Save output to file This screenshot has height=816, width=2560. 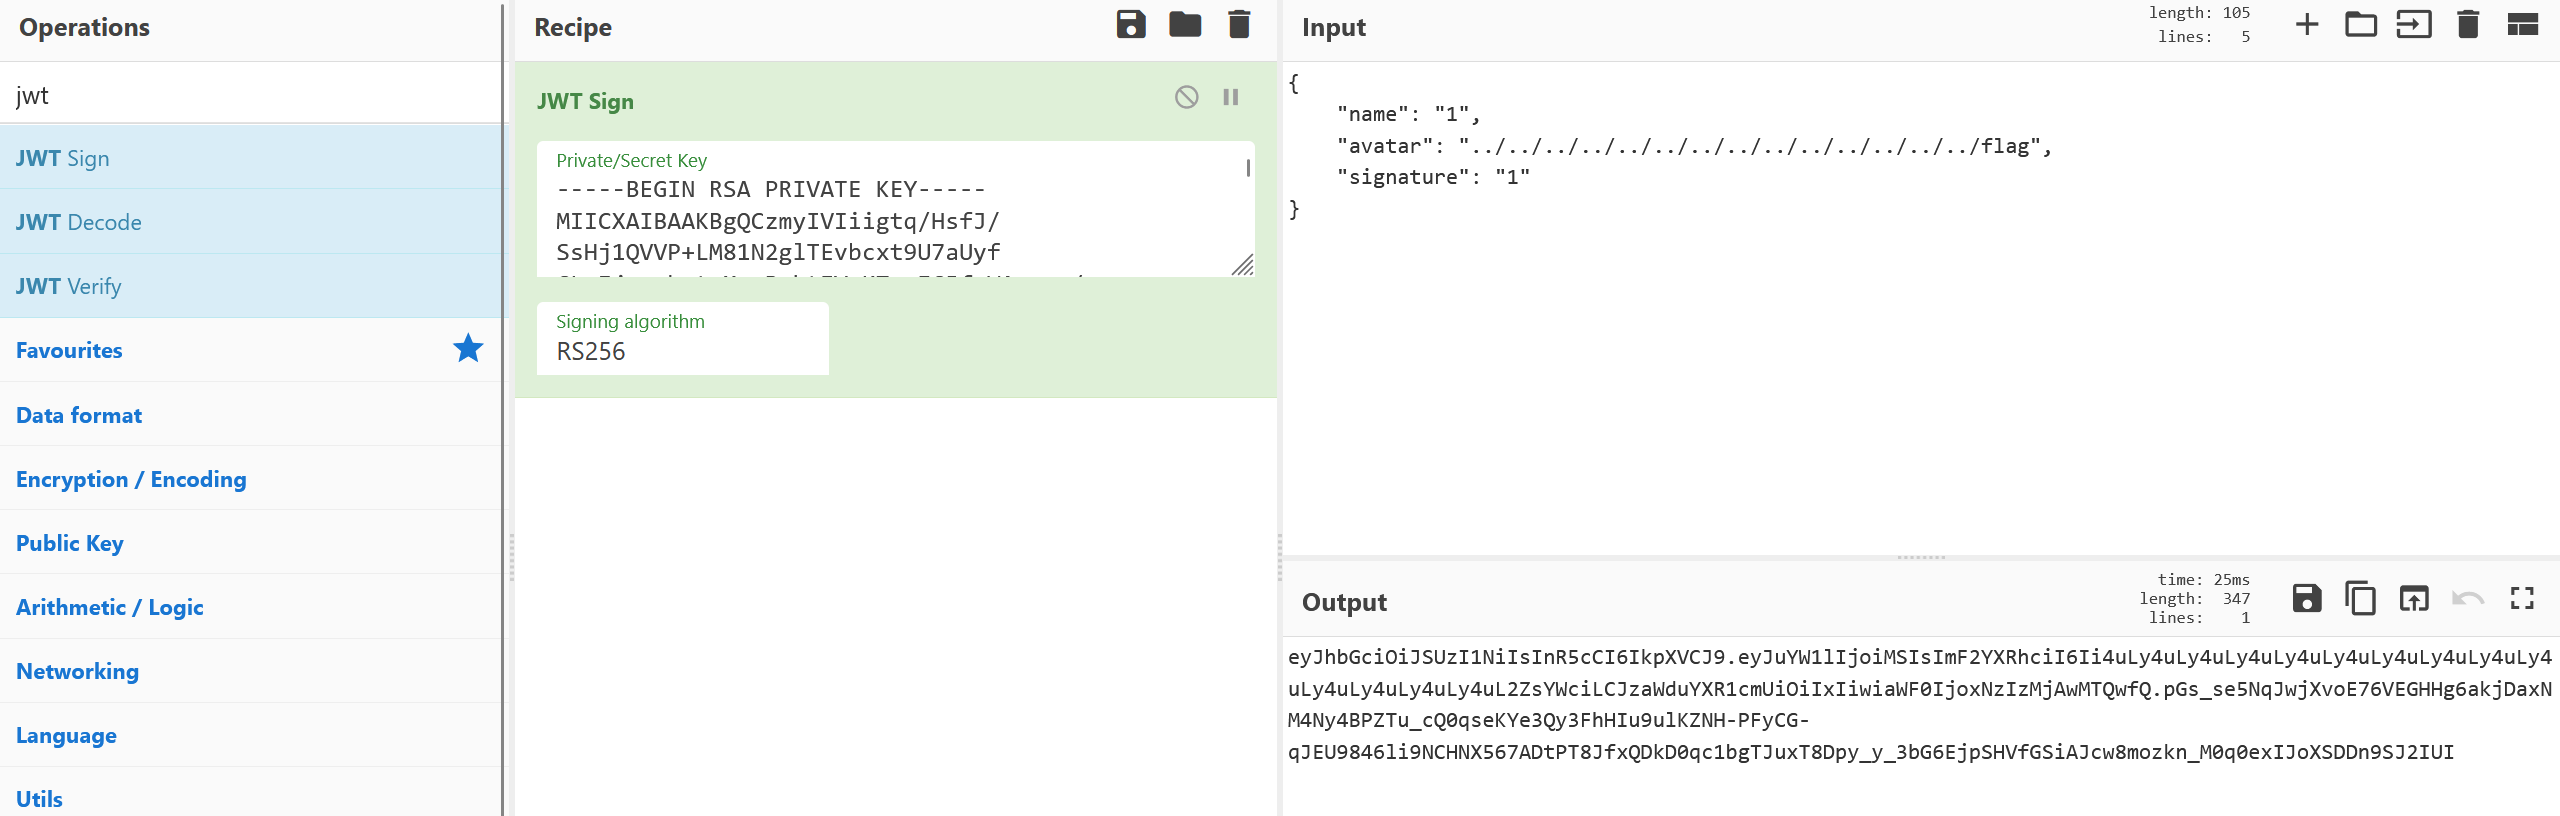tap(2307, 599)
